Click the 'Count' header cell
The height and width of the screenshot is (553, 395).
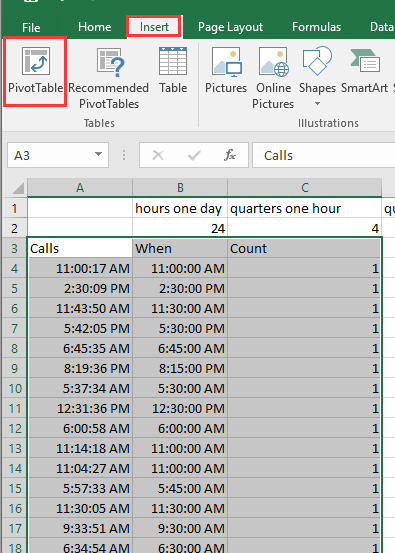point(305,248)
